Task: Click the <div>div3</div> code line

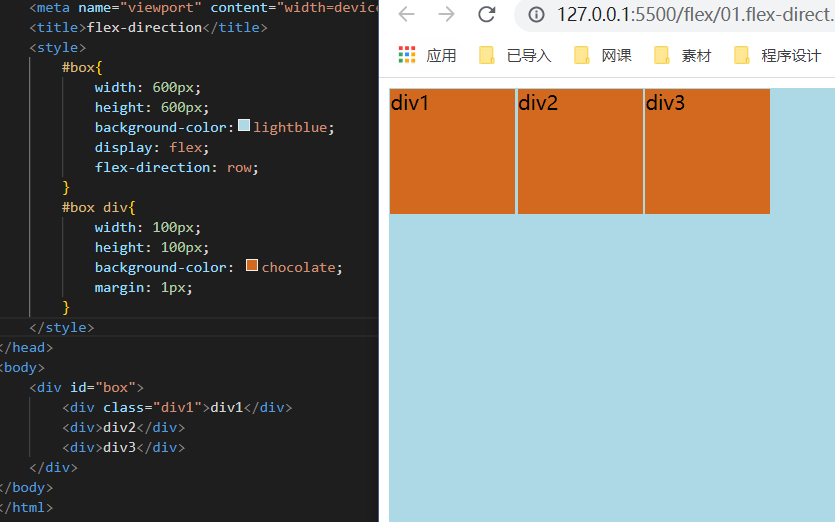Action: [x=124, y=447]
